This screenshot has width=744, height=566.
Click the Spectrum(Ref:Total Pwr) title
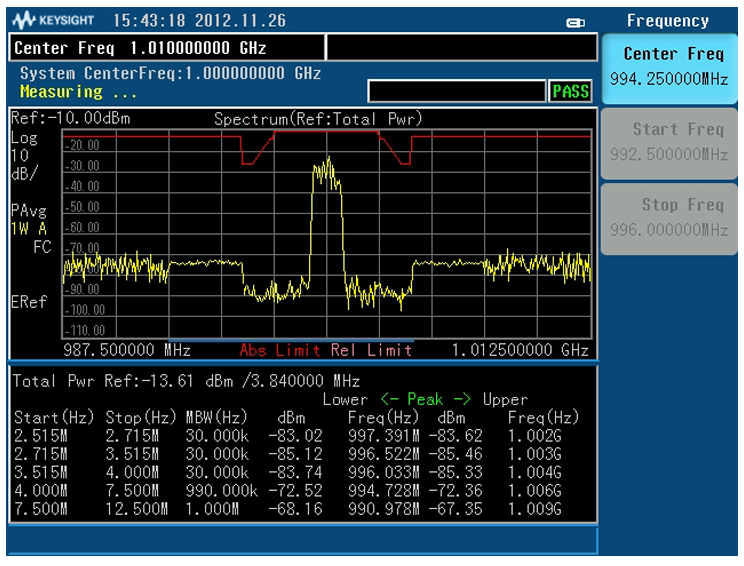(318, 119)
